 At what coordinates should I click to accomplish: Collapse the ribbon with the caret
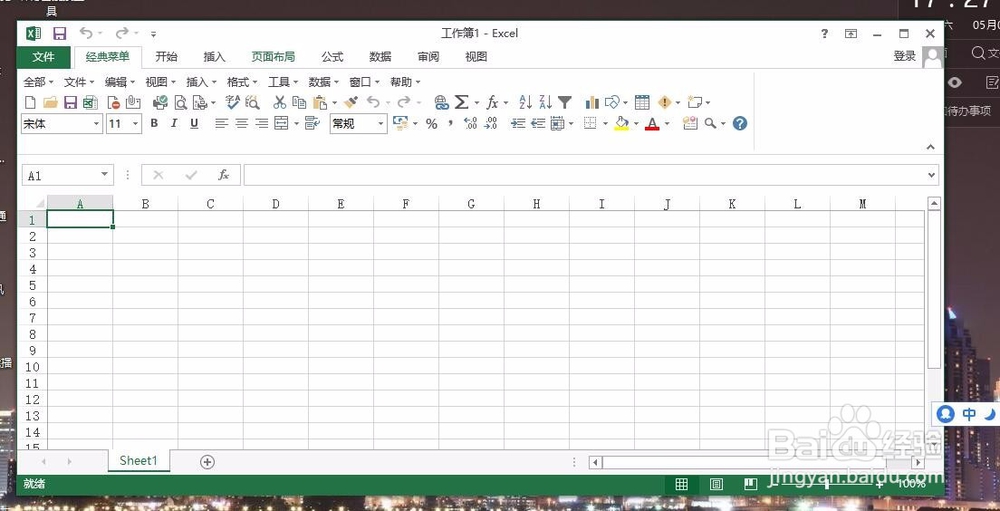click(x=930, y=147)
